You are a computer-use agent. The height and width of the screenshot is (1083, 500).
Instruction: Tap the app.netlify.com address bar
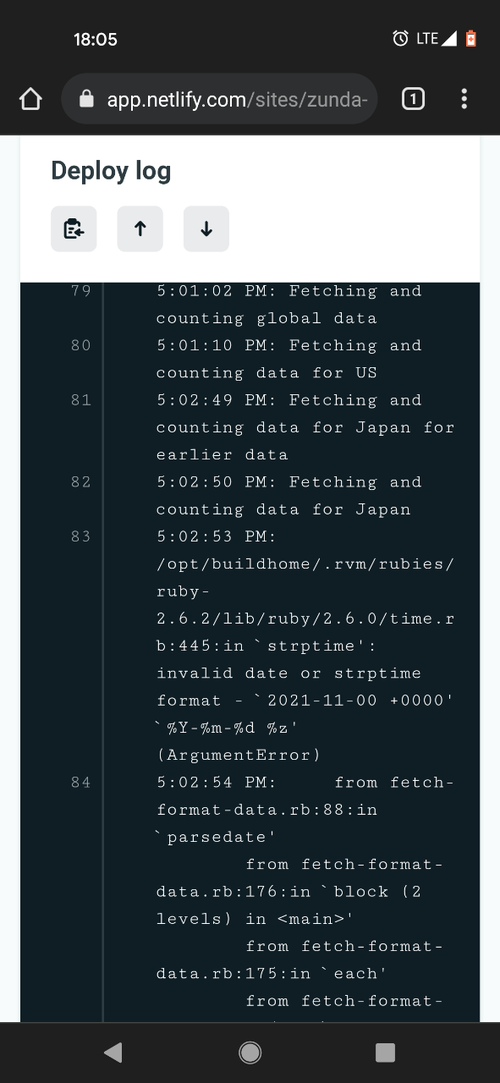pyautogui.click(x=220, y=99)
